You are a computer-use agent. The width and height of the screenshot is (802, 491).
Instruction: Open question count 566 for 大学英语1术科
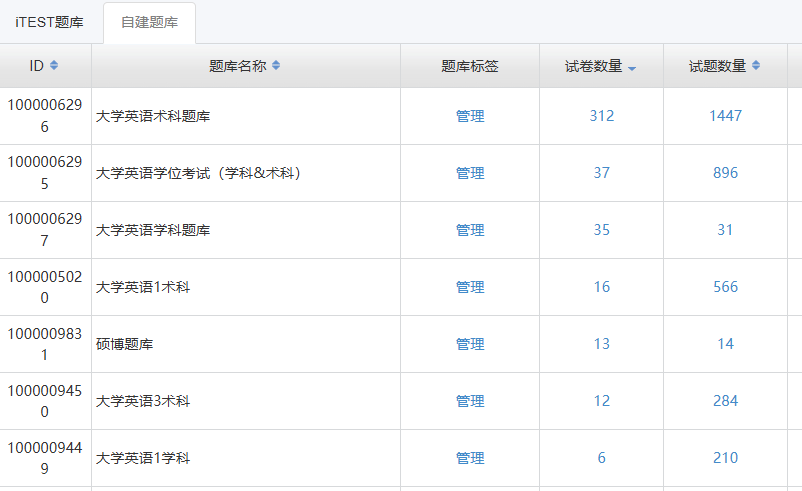click(x=725, y=287)
